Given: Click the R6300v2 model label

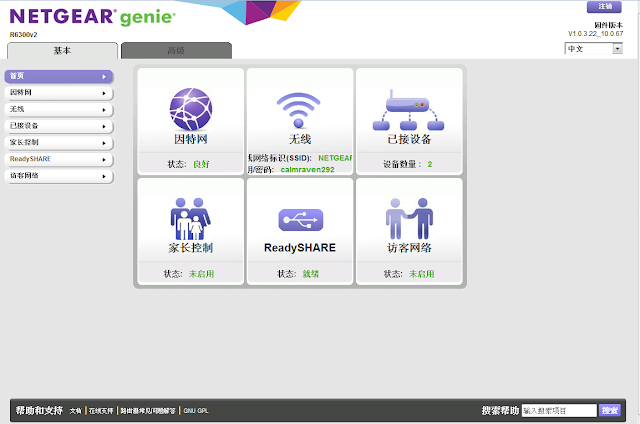Looking at the screenshot, I should tap(23, 35).
